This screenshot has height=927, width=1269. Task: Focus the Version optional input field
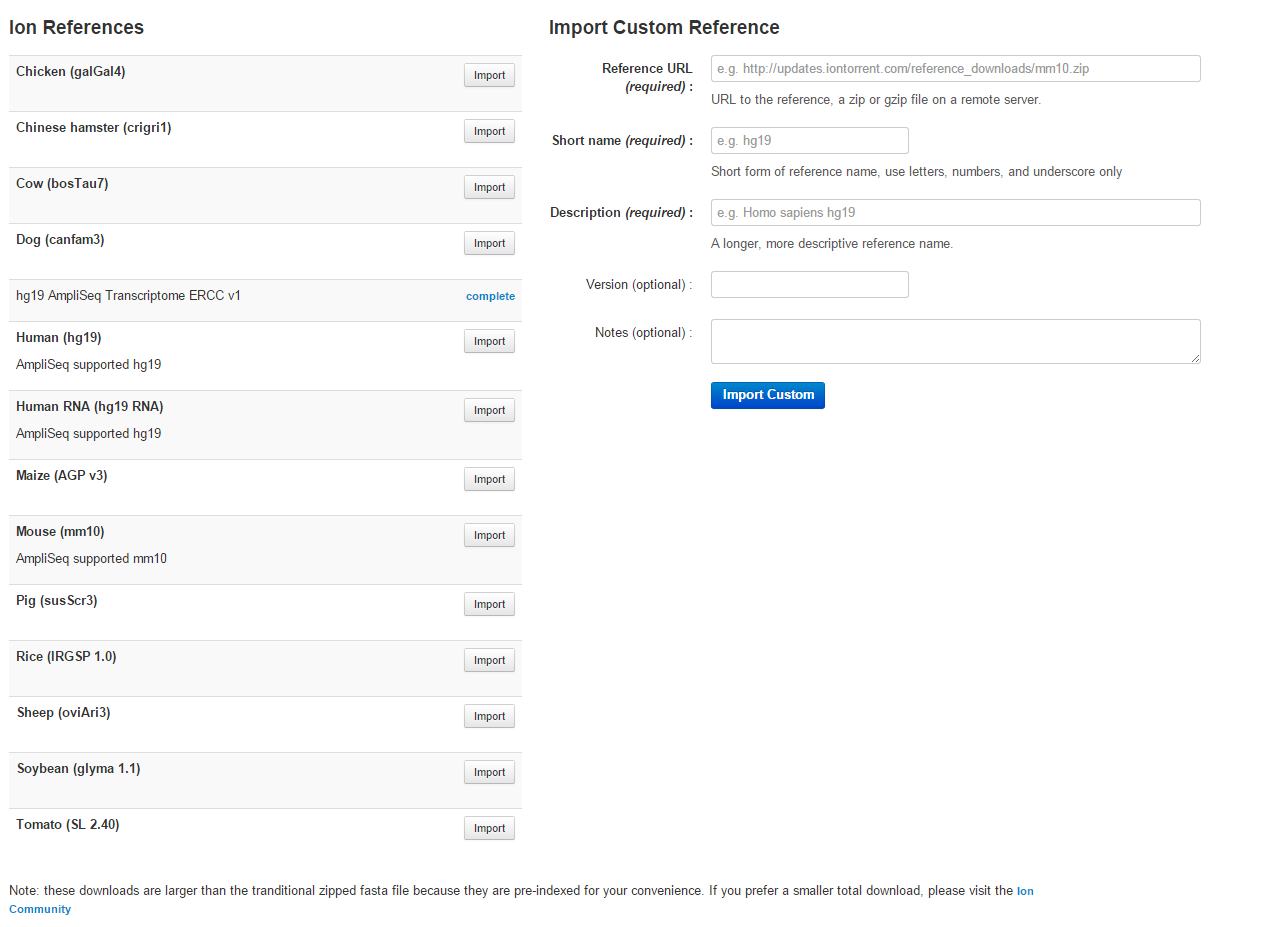(x=809, y=284)
